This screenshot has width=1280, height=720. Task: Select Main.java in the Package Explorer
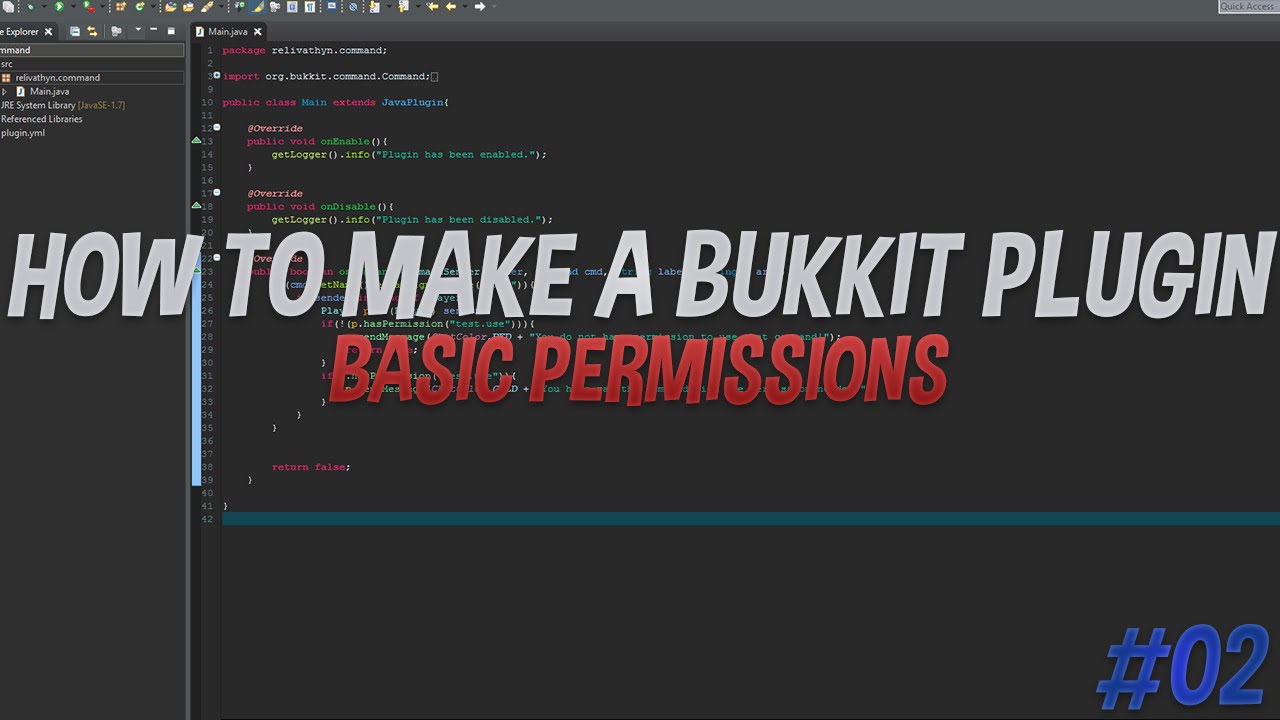coord(49,91)
